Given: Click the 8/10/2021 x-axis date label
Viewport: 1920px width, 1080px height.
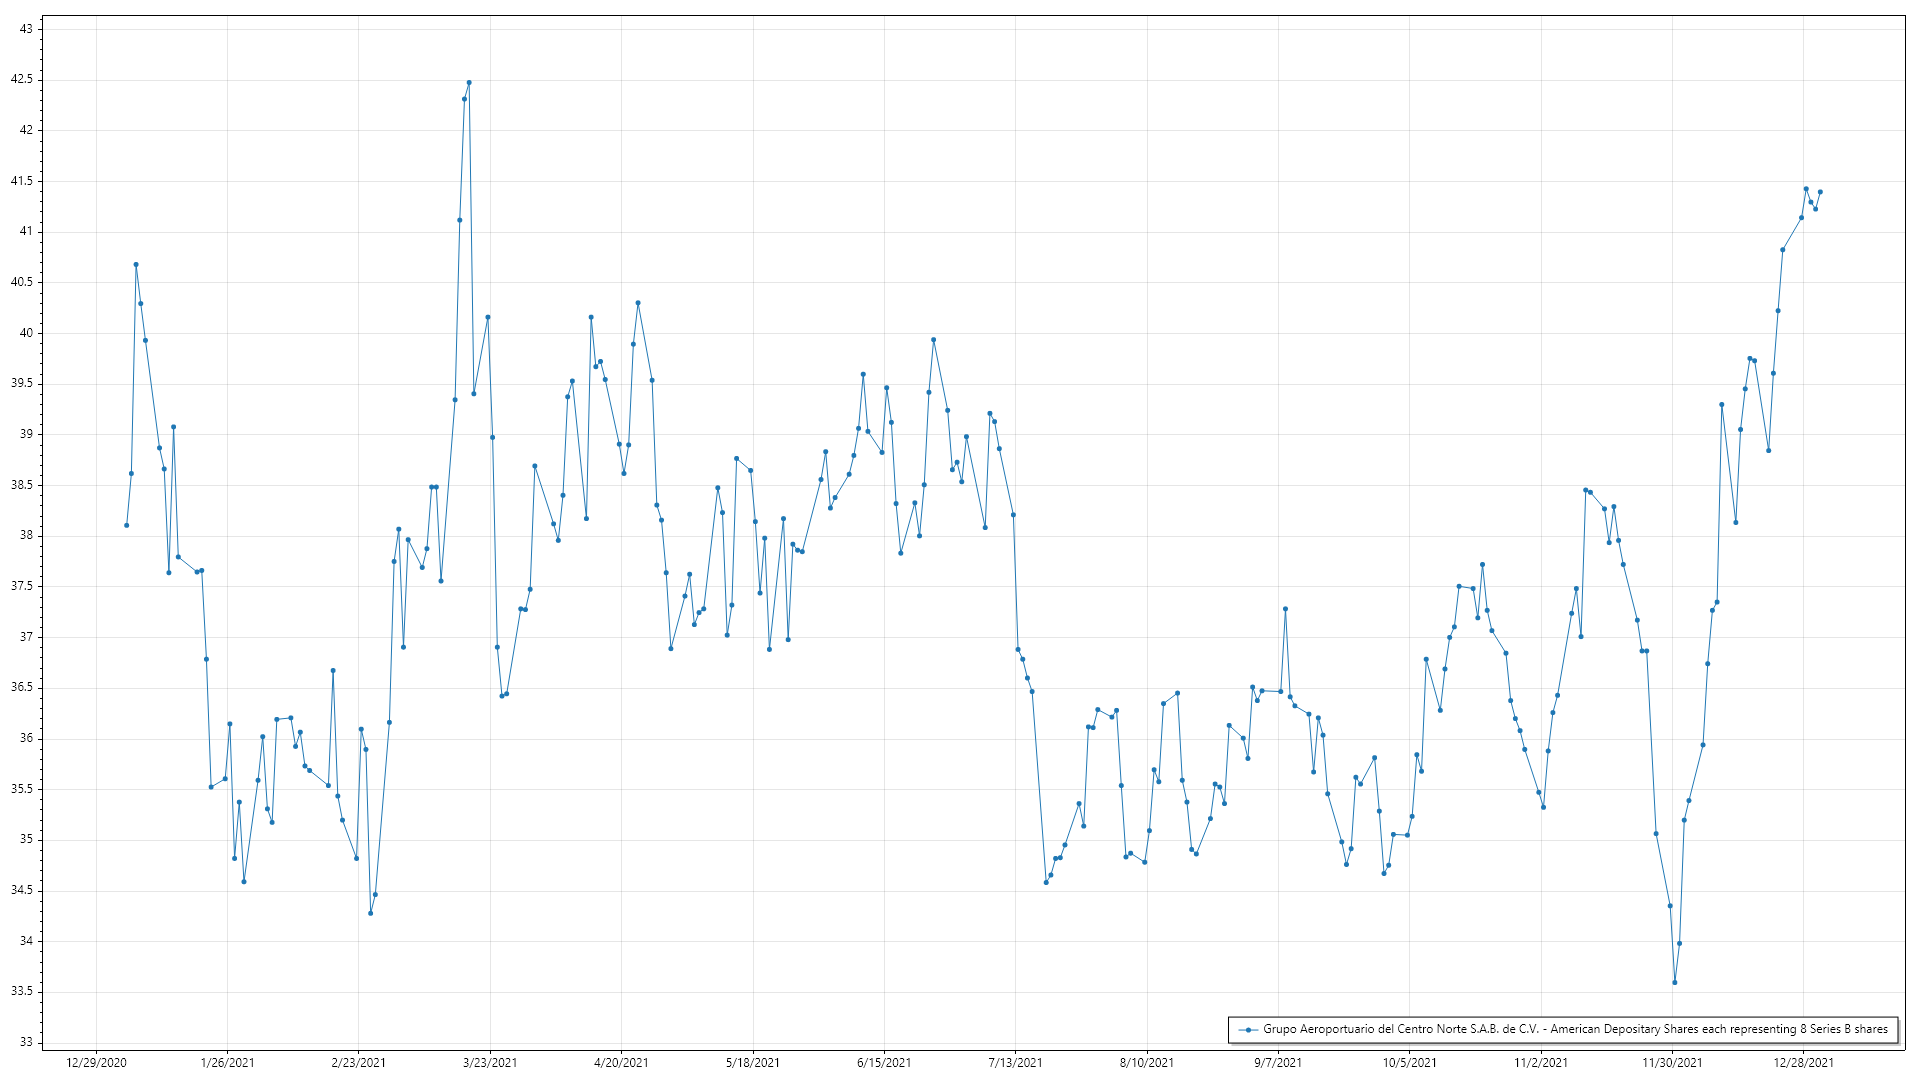Looking at the screenshot, I should point(1147,1062).
